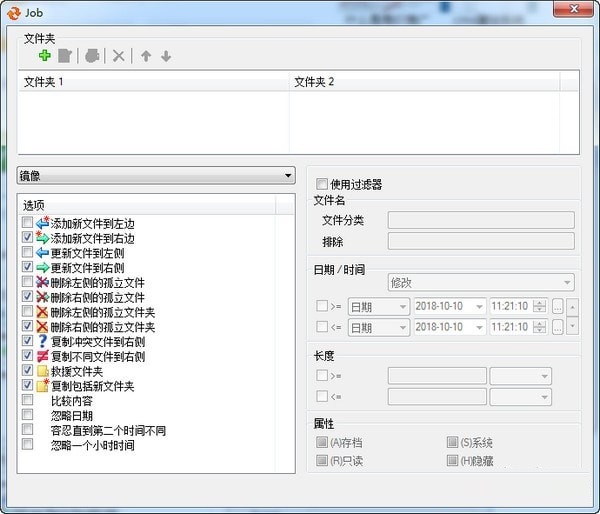Click the gray copy folder toolbar icon
Image resolution: width=600 pixels, height=514 pixels.
click(x=92, y=56)
